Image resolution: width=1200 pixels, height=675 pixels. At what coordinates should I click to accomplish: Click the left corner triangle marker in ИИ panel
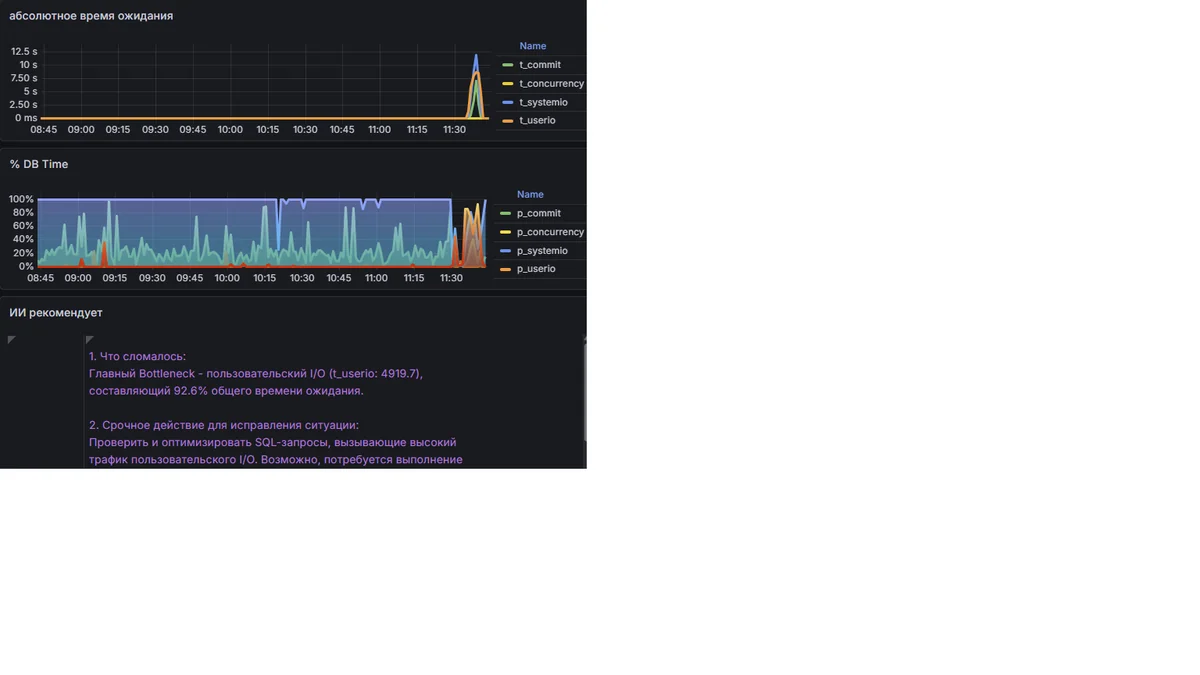(x=11, y=340)
